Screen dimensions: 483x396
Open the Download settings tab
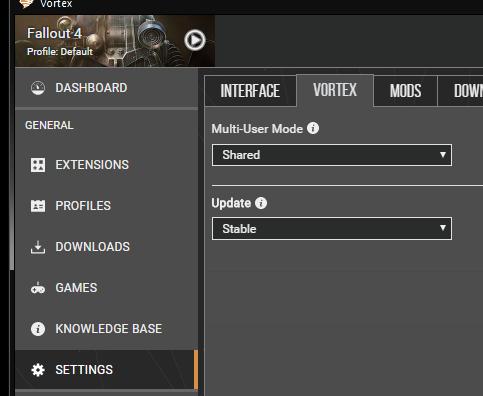460,91
